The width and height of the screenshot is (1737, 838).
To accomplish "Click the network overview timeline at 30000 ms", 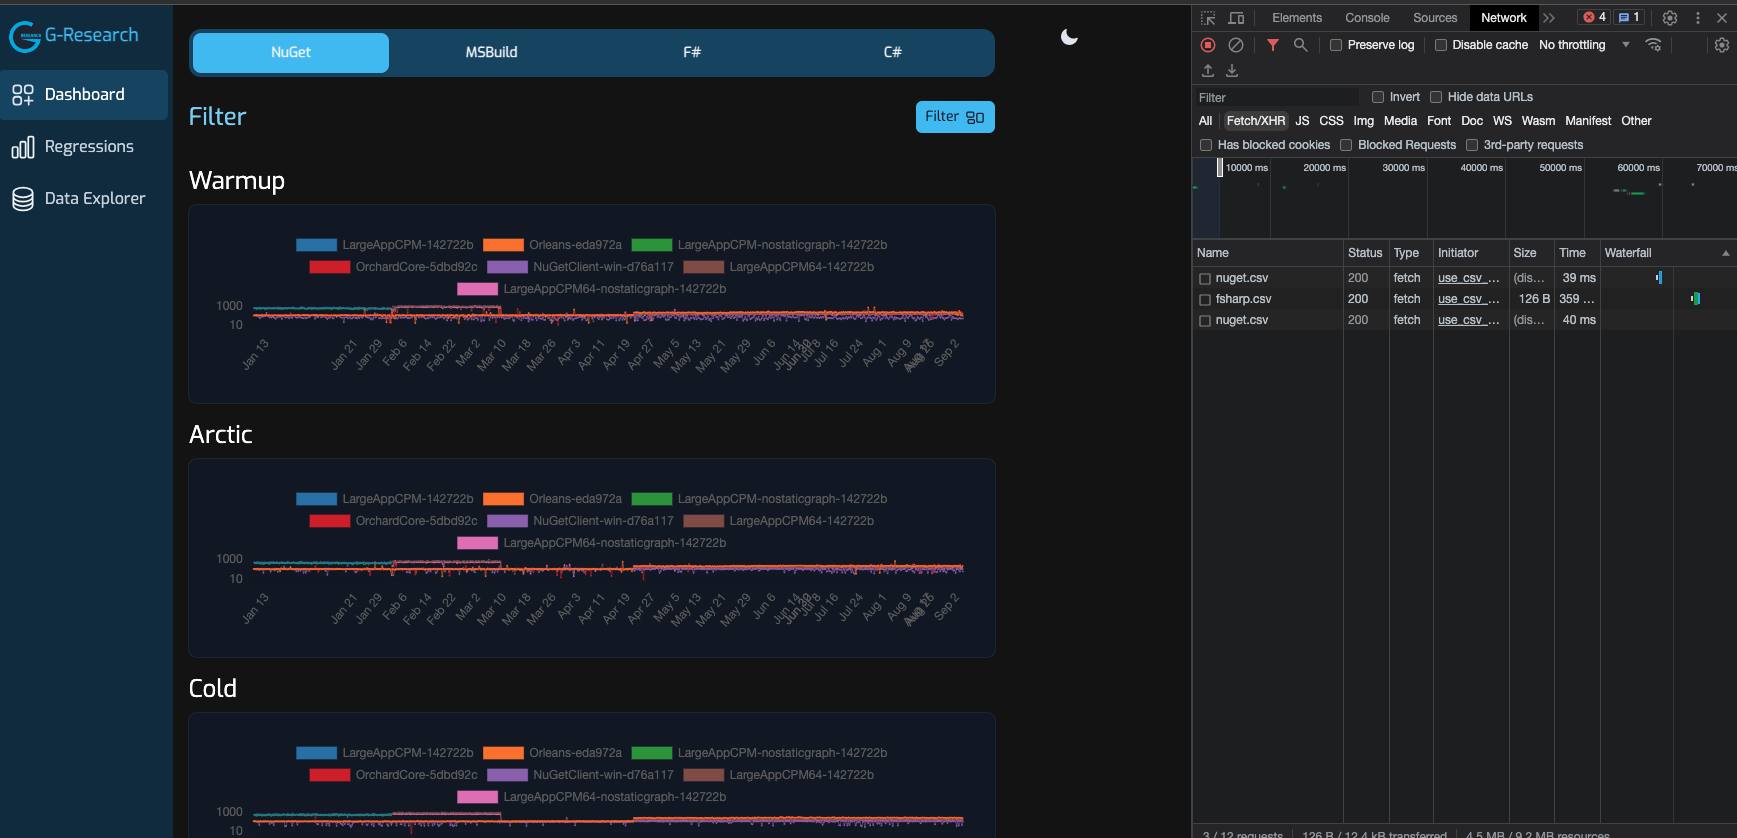I will point(1403,168).
